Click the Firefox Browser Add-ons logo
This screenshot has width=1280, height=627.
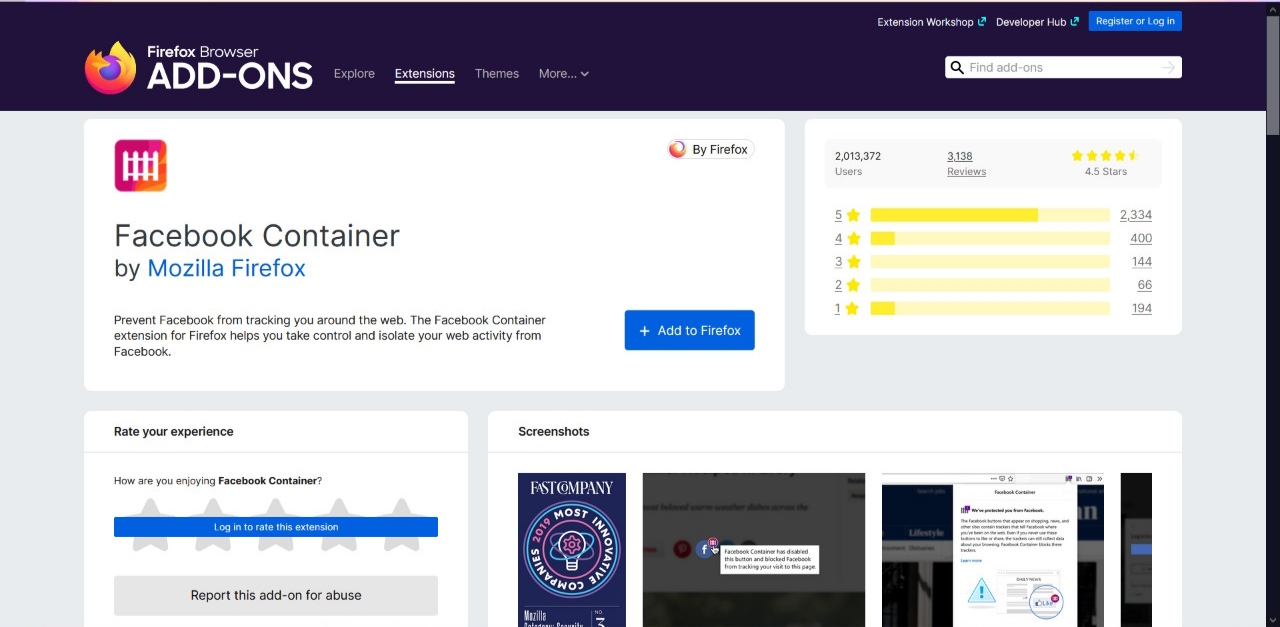coord(199,67)
